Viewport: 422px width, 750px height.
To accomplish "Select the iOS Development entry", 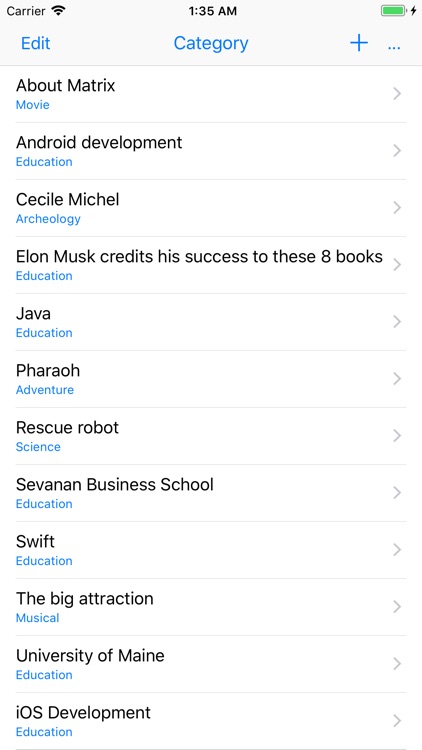I will click(211, 721).
